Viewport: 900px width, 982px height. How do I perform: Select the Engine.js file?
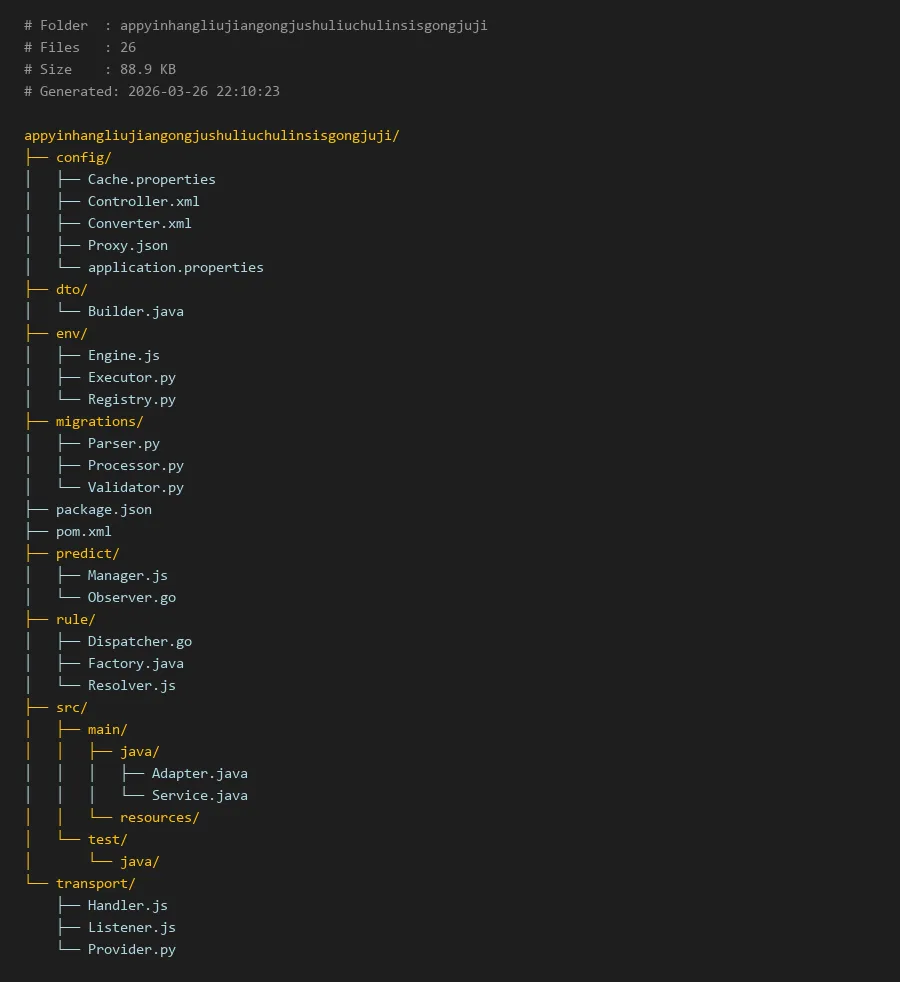coord(123,355)
